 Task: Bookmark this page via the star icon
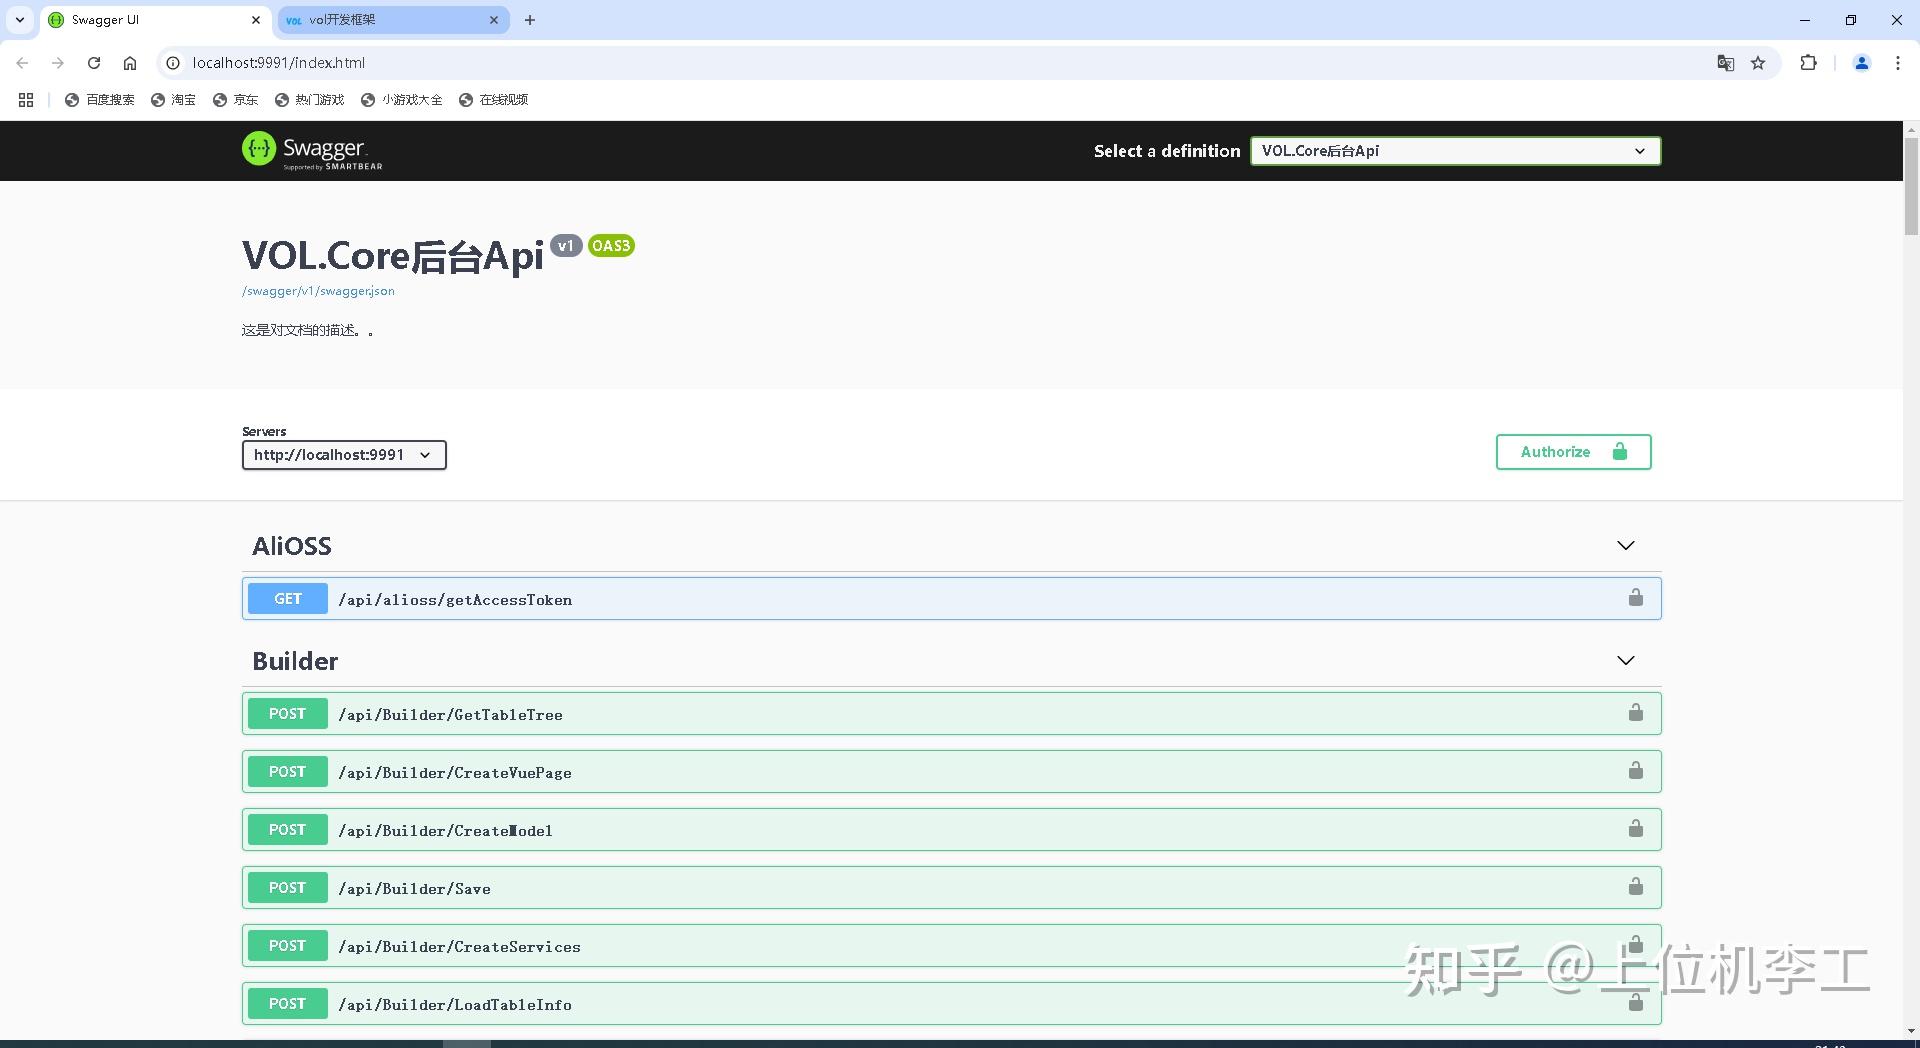pos(1758,62)
